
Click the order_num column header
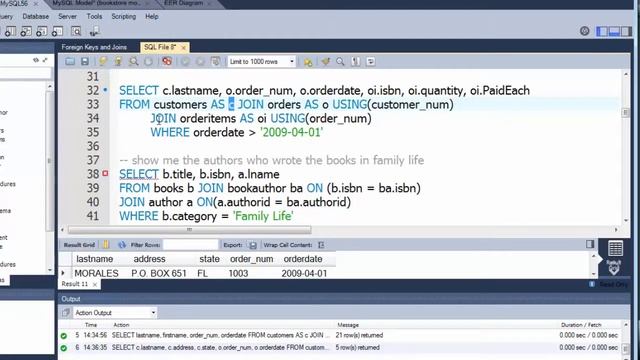(x=251, y=259)
